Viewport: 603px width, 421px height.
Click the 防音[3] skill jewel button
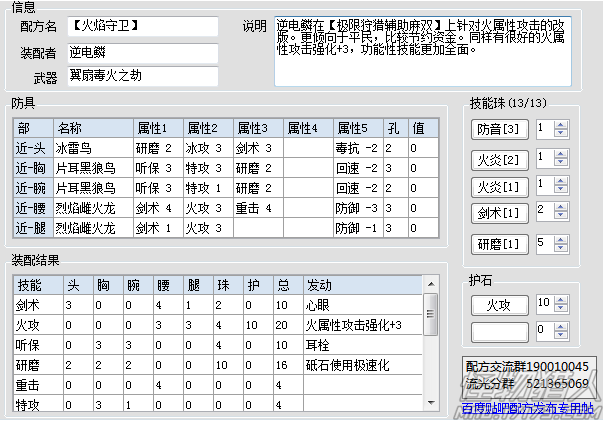(497, 129)
